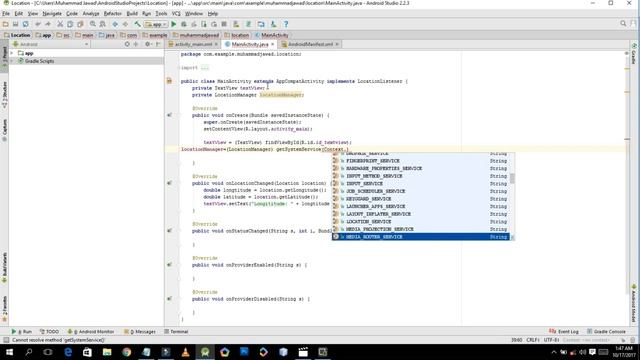The image size is (640, 360).
Task: Open the Navigate menu
Action: 52,13
